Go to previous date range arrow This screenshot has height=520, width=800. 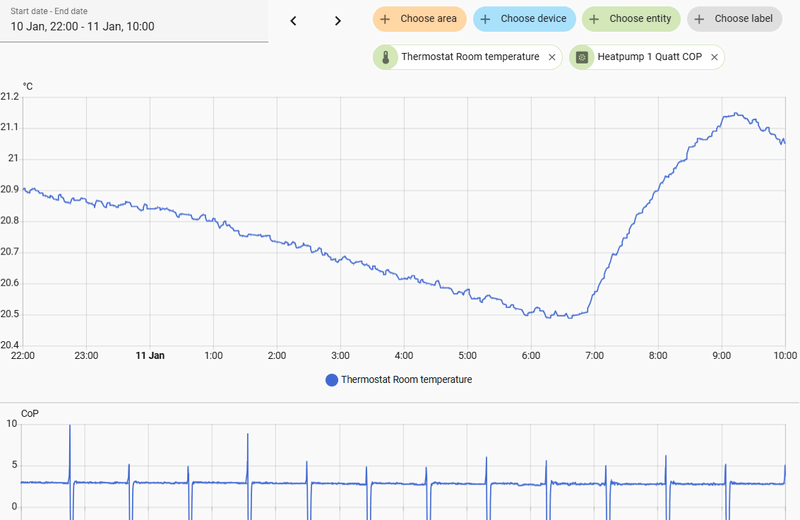[293, 21]
